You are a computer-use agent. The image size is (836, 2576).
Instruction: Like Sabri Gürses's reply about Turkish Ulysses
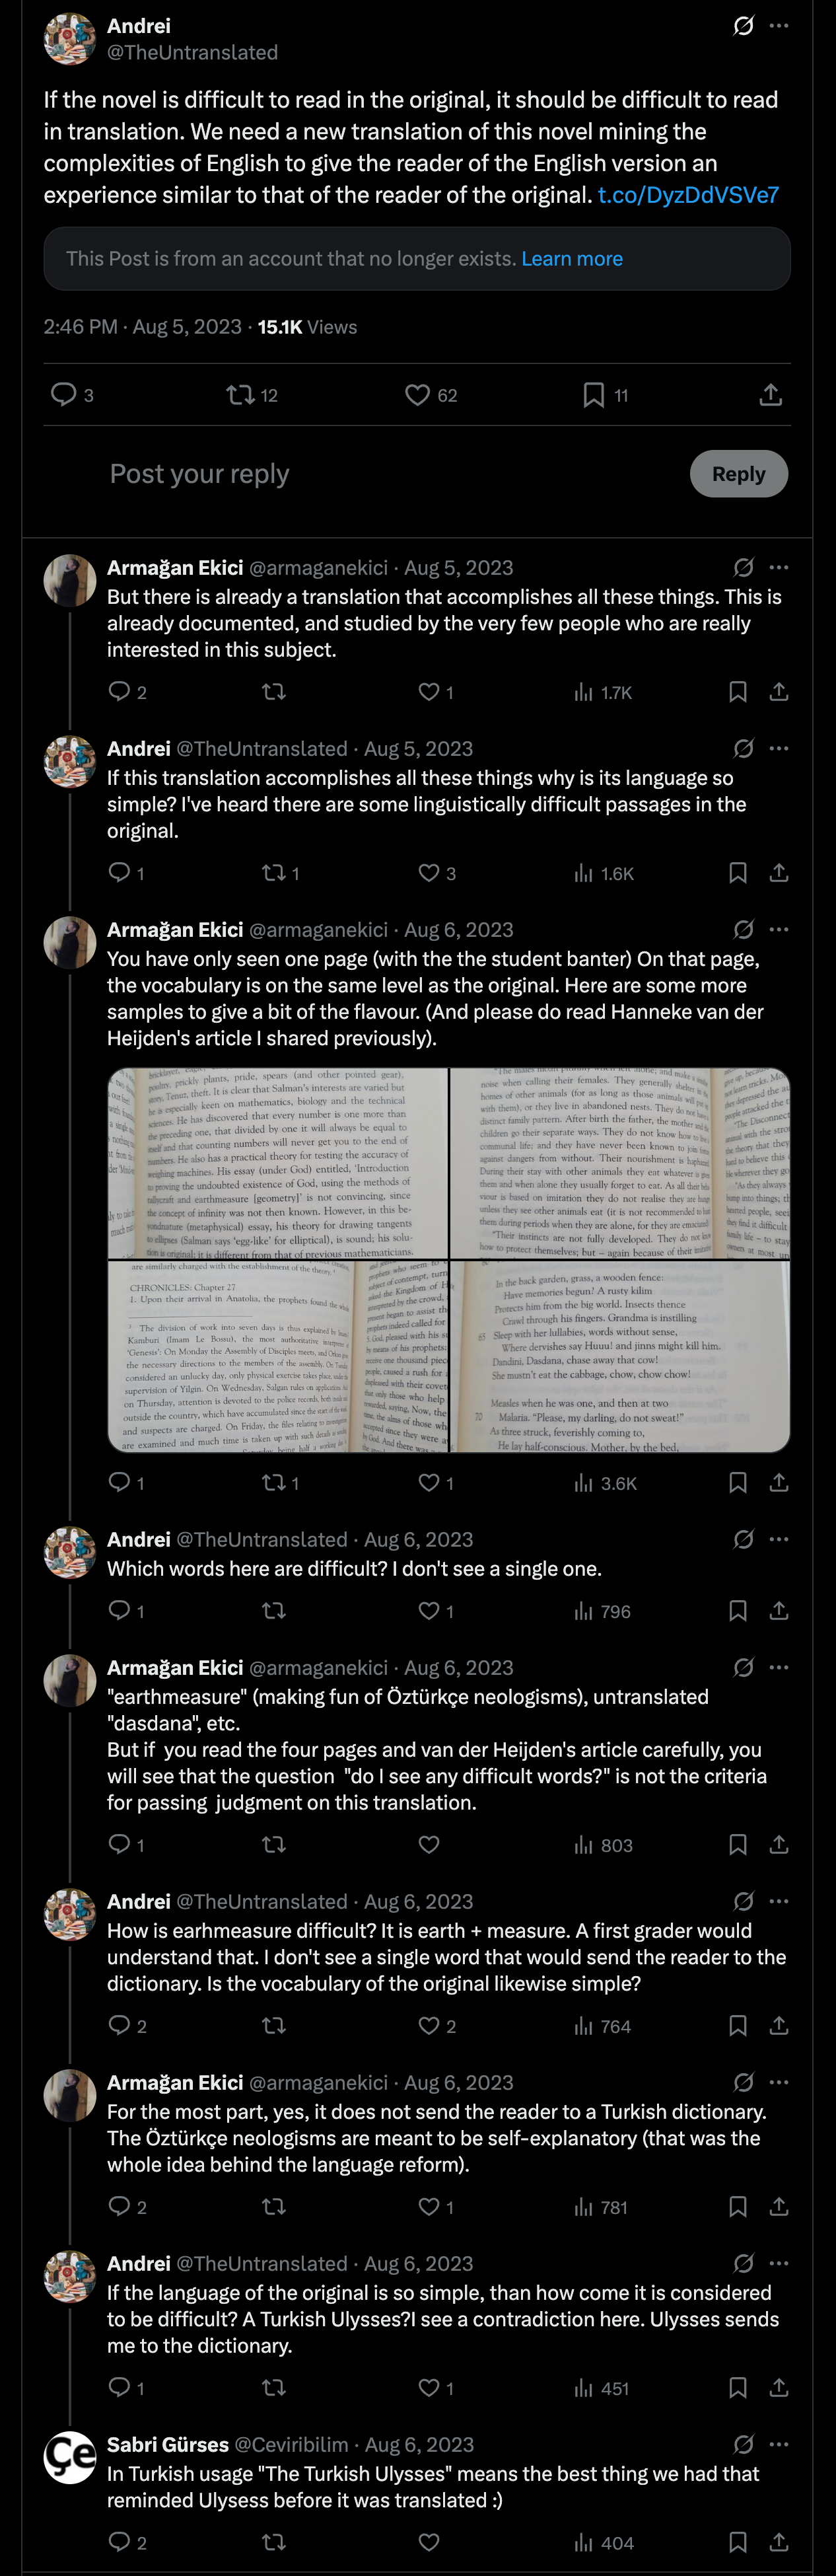pyautogui.click(x=429, y=2541)
